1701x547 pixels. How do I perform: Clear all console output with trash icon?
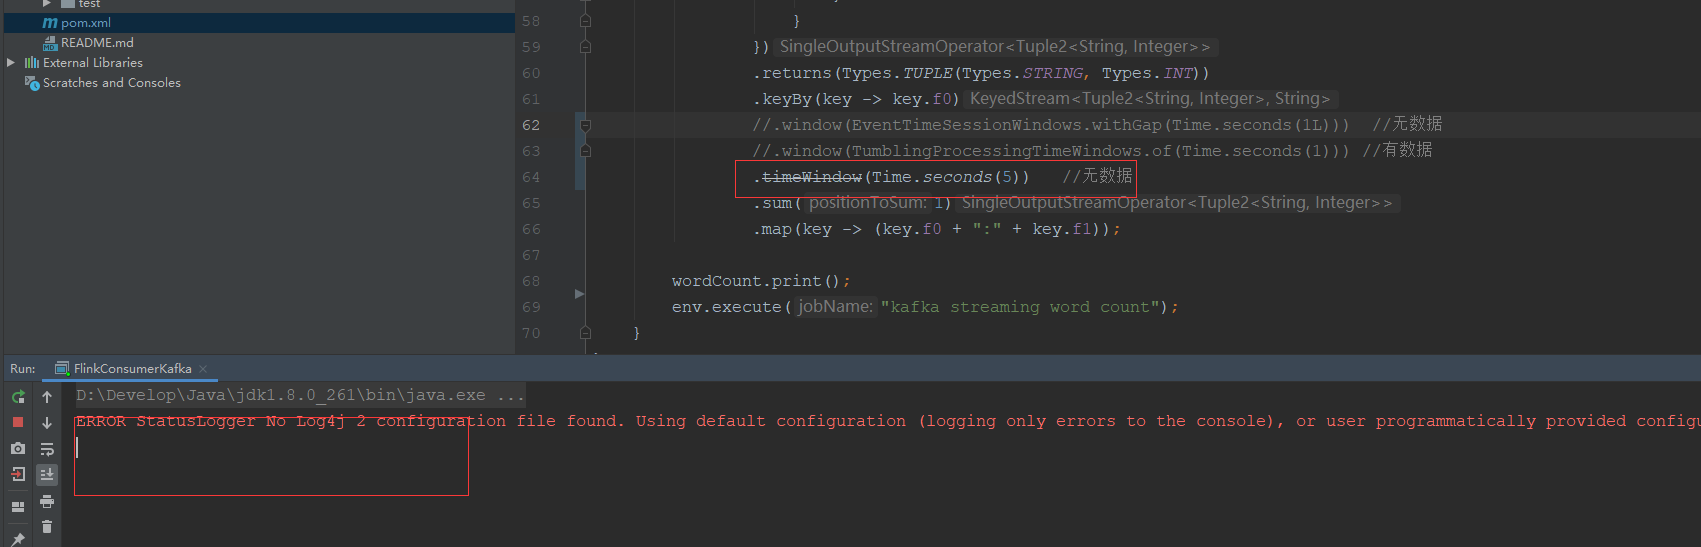coord(47,527)
